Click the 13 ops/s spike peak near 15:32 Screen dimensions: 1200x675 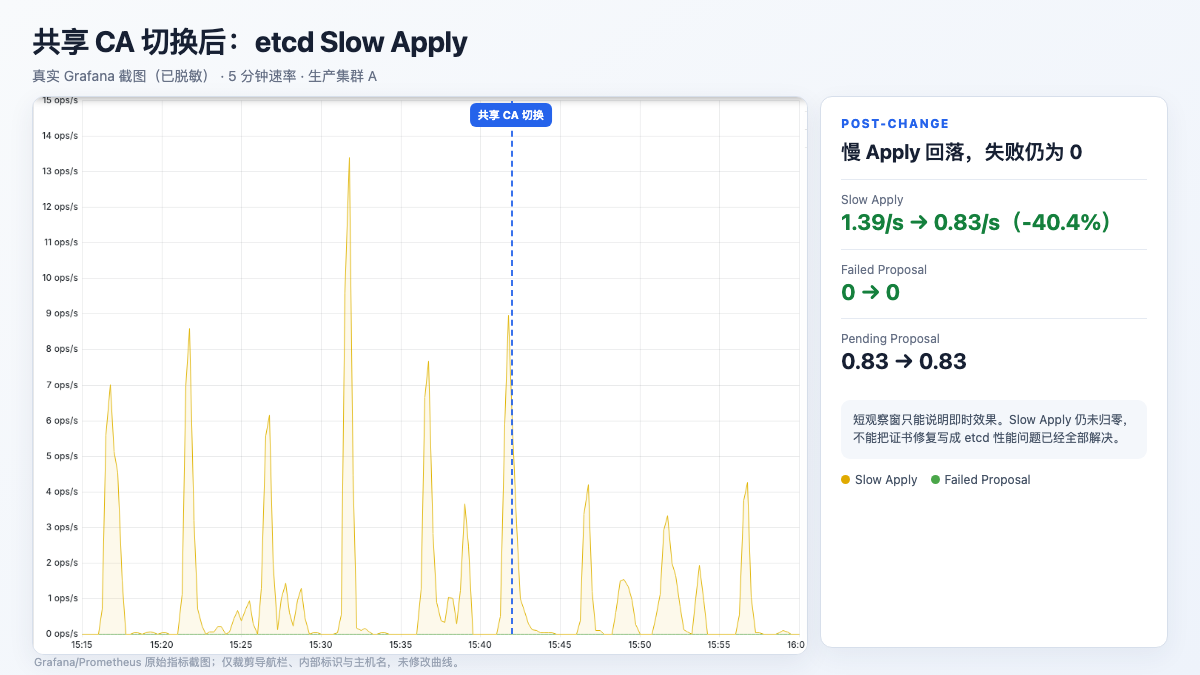(x=349, y=158)
